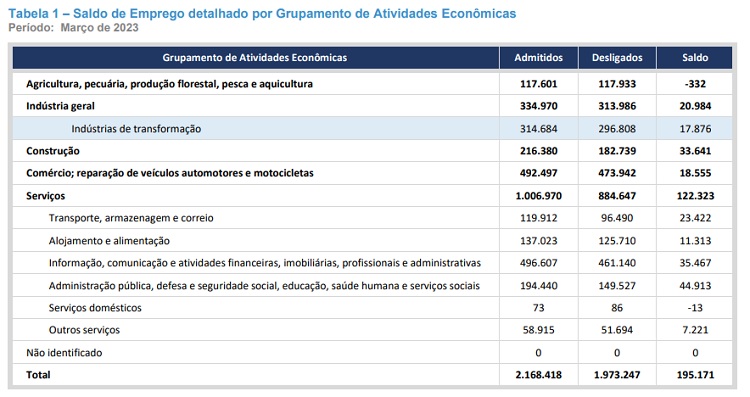Click Comércio desligados value 473.942
The height and width of the screenshot is (397, 750).
[x=617, y=173]
